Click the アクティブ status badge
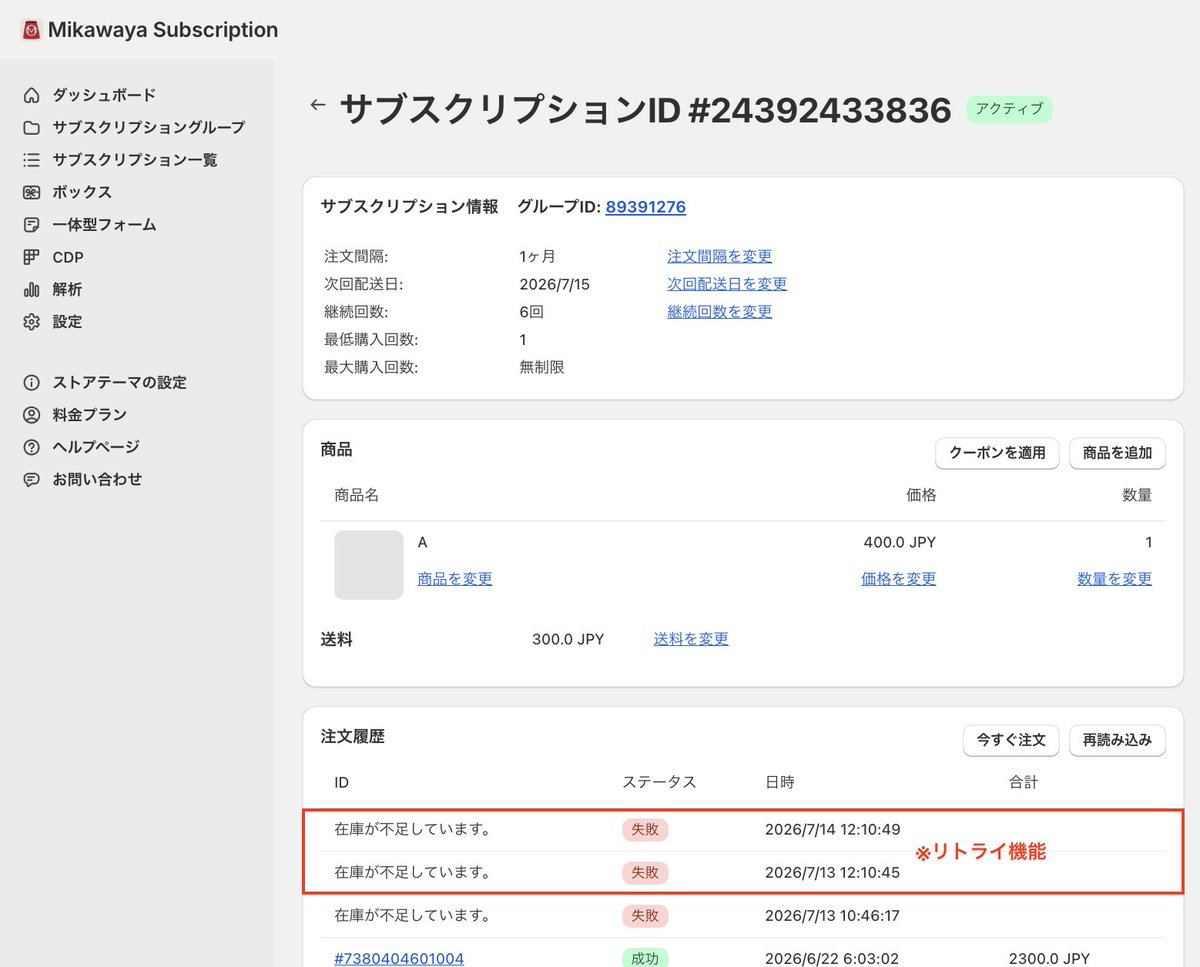 pyautogui.click(x=1009, y=109)
